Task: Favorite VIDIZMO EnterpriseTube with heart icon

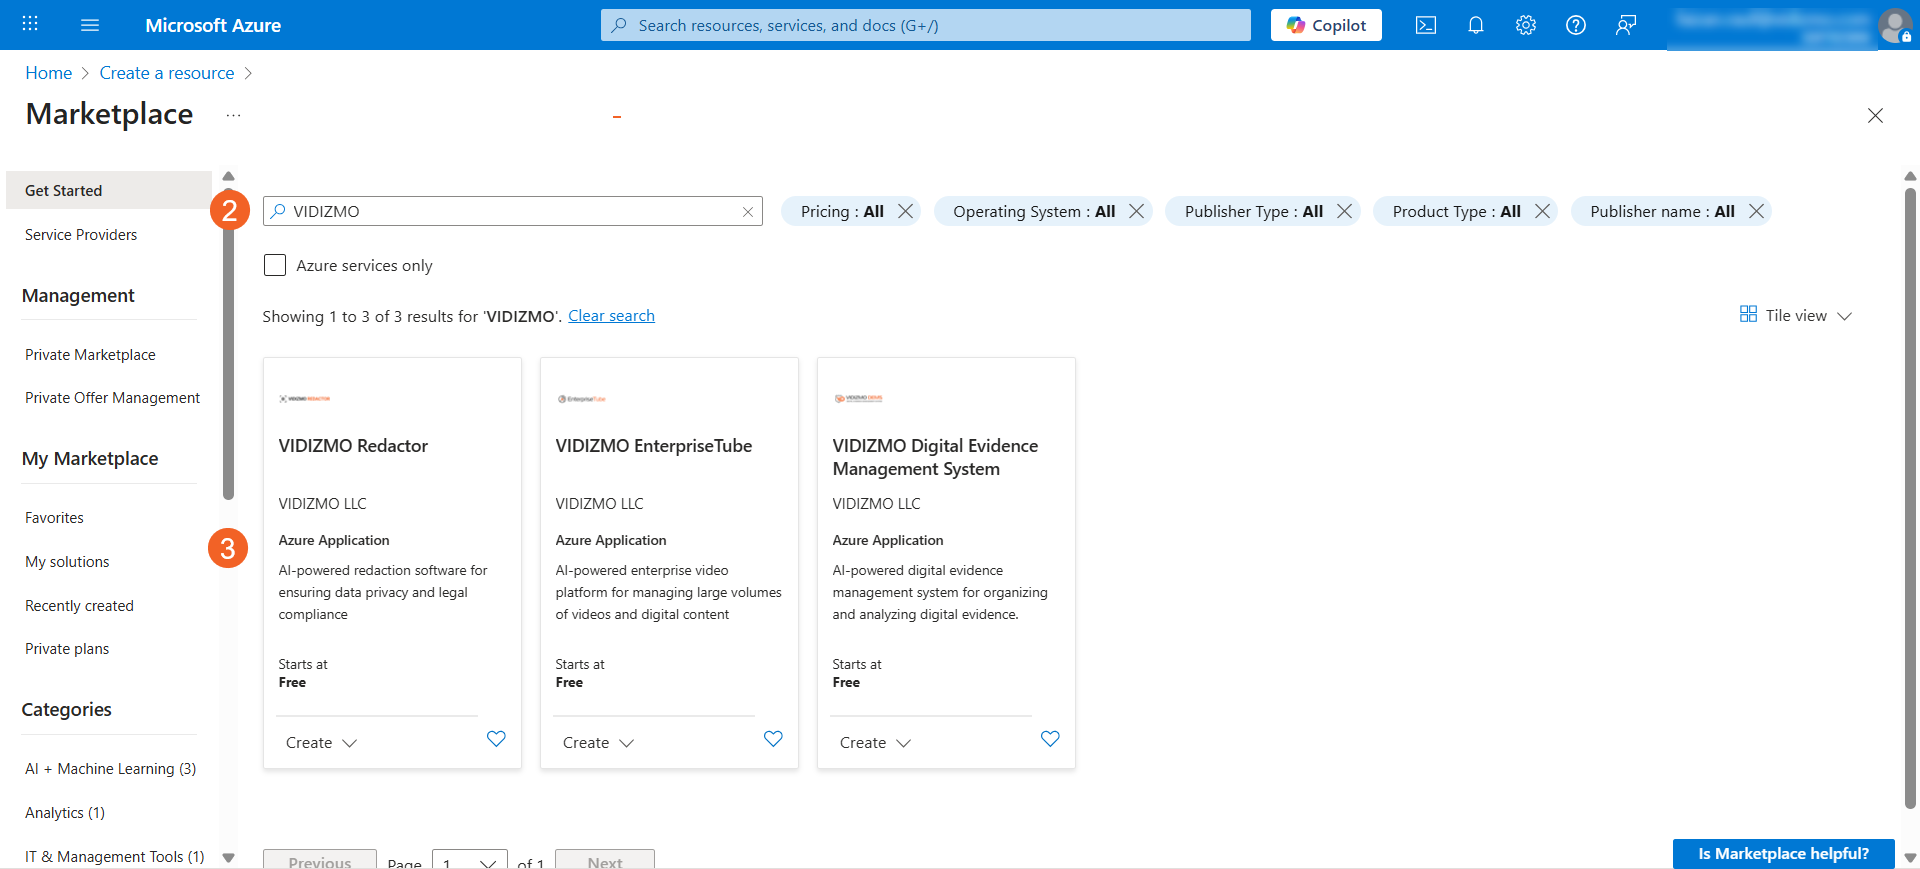Action: click(773, 739)
